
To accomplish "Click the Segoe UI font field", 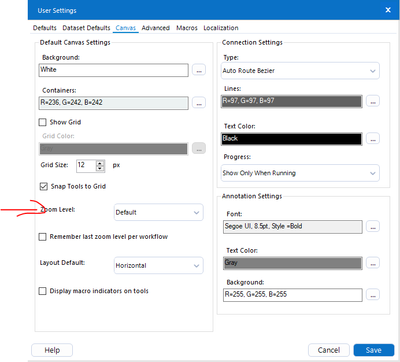I will point(293,227).
